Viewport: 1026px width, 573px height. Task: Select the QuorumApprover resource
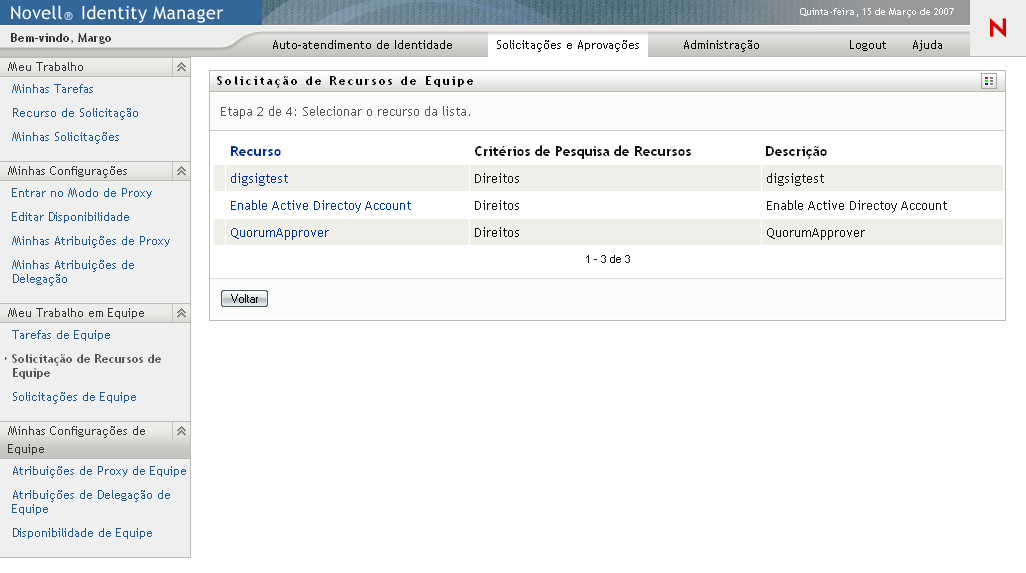click(x=279, y=233)
